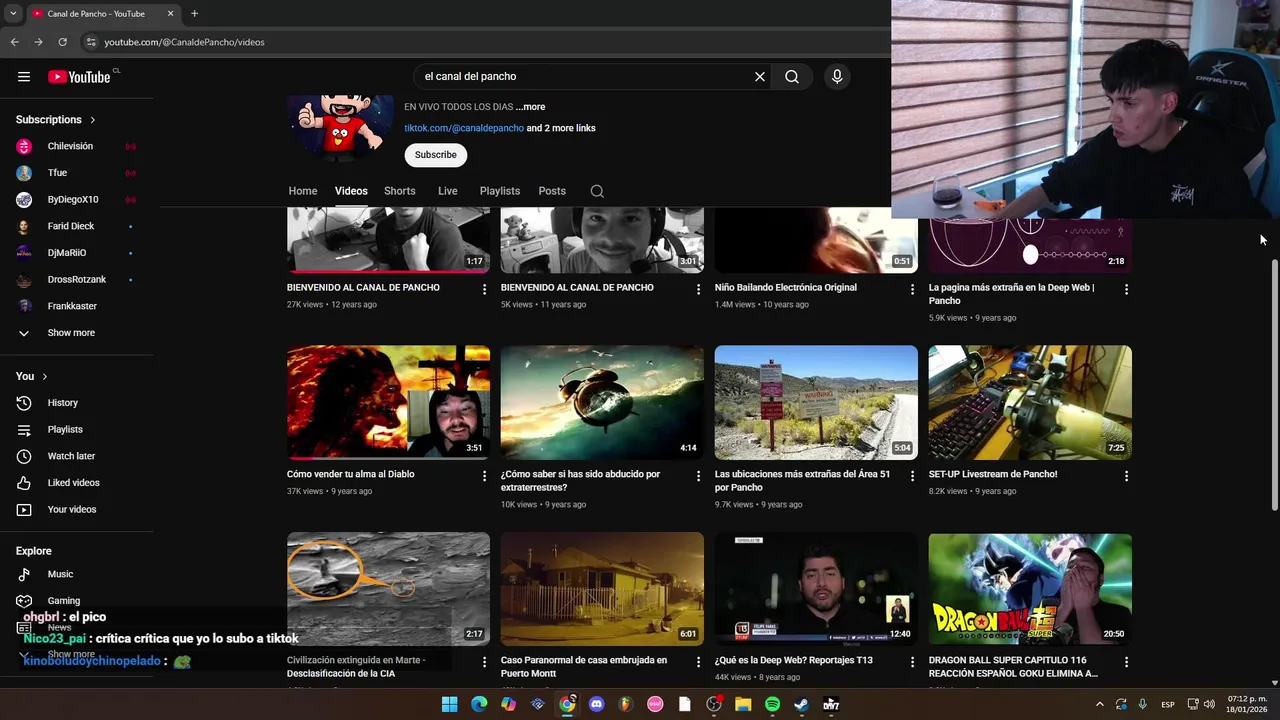The width and height of the screenshot is (1280, 720).
Task: Subscribe to Canal de Pancho
Action: (436, 155)
